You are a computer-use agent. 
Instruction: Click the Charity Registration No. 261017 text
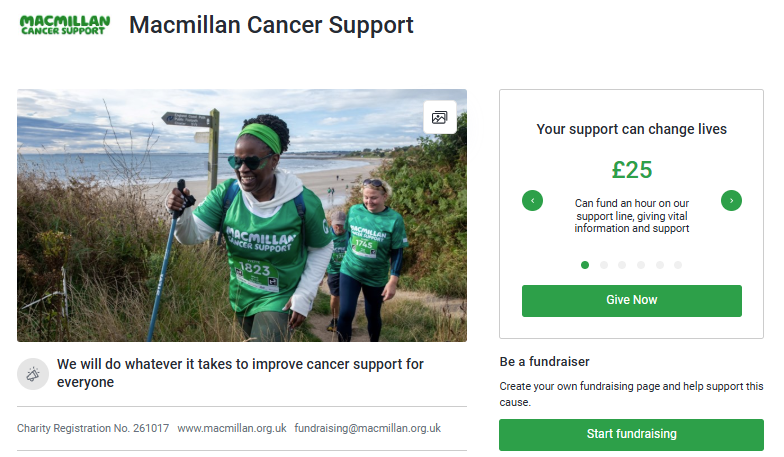click(x=93, y=428)
